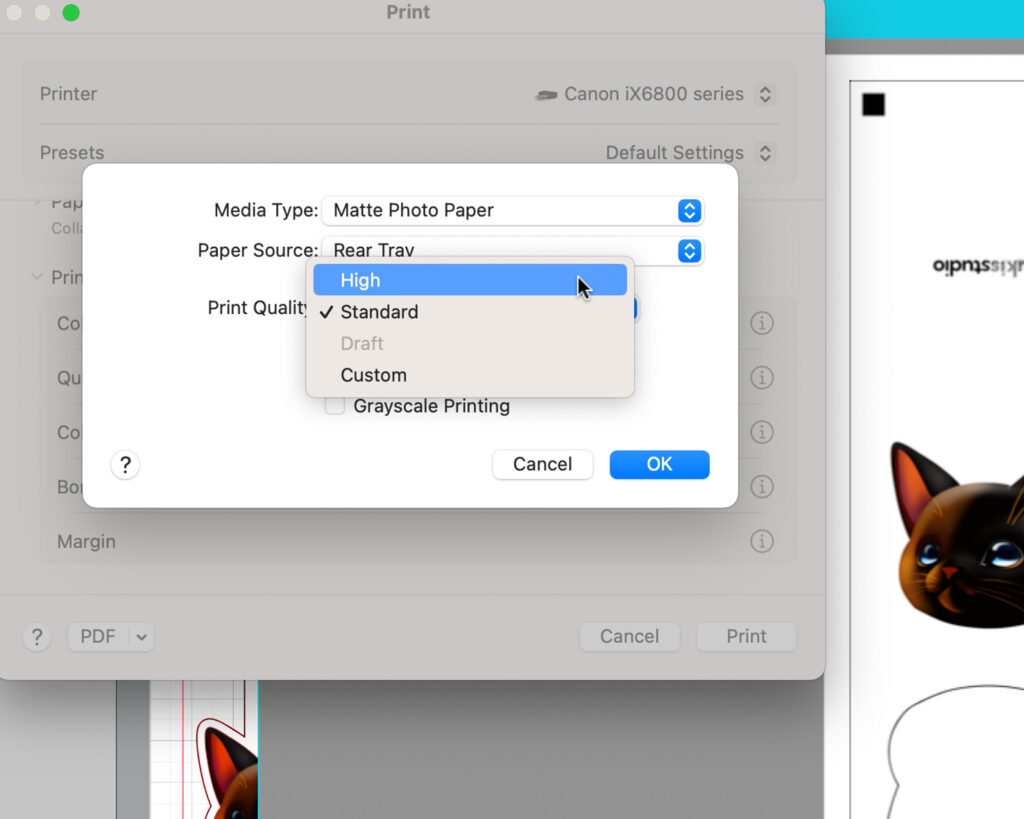This screenshot has height=819, width=1024.
Task: Enable Grayscale Printing checkbox
Action: tap(335, 406)
